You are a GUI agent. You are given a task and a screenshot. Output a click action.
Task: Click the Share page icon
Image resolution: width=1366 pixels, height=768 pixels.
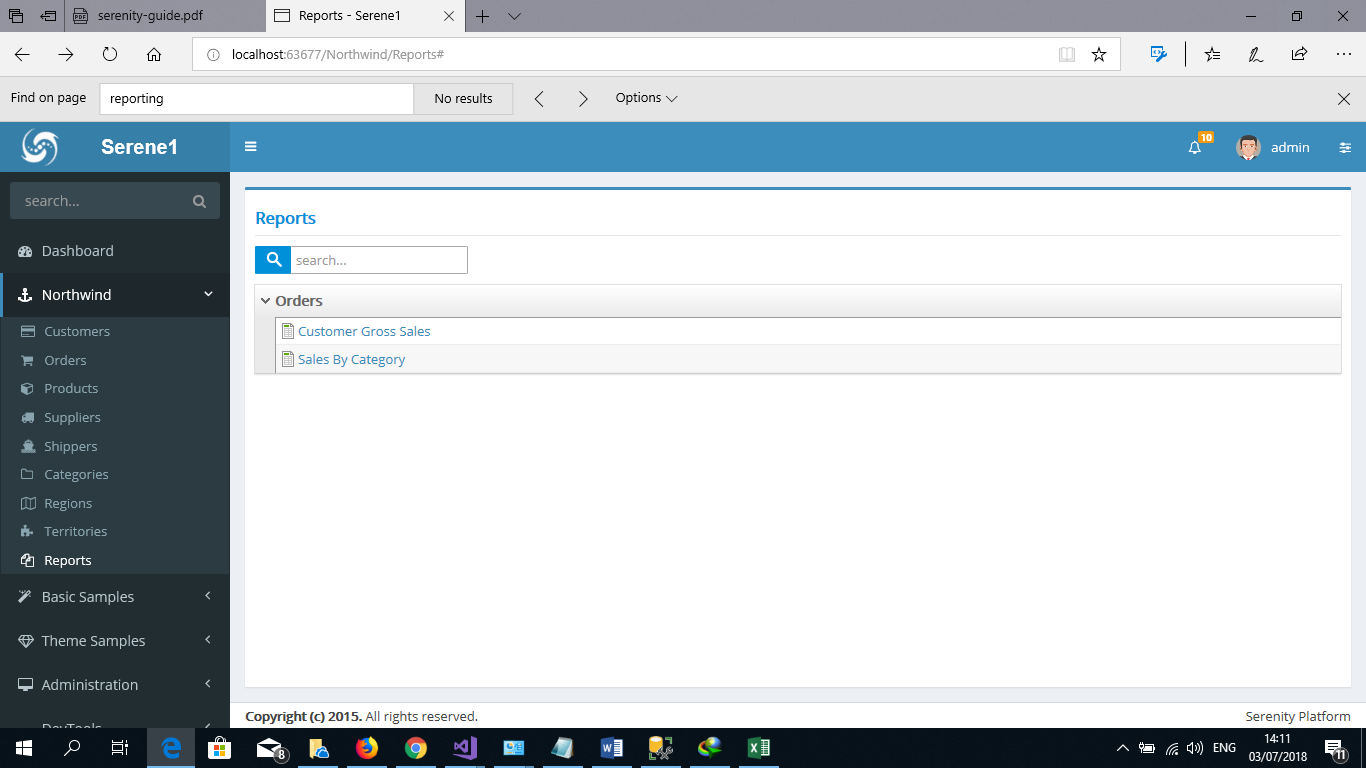point(1299,54)
